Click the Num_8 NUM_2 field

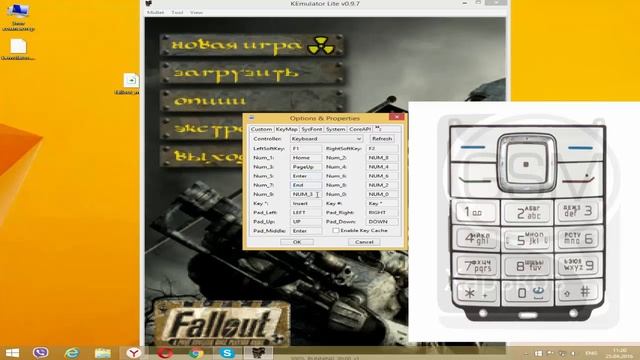[x=382, y=185]
